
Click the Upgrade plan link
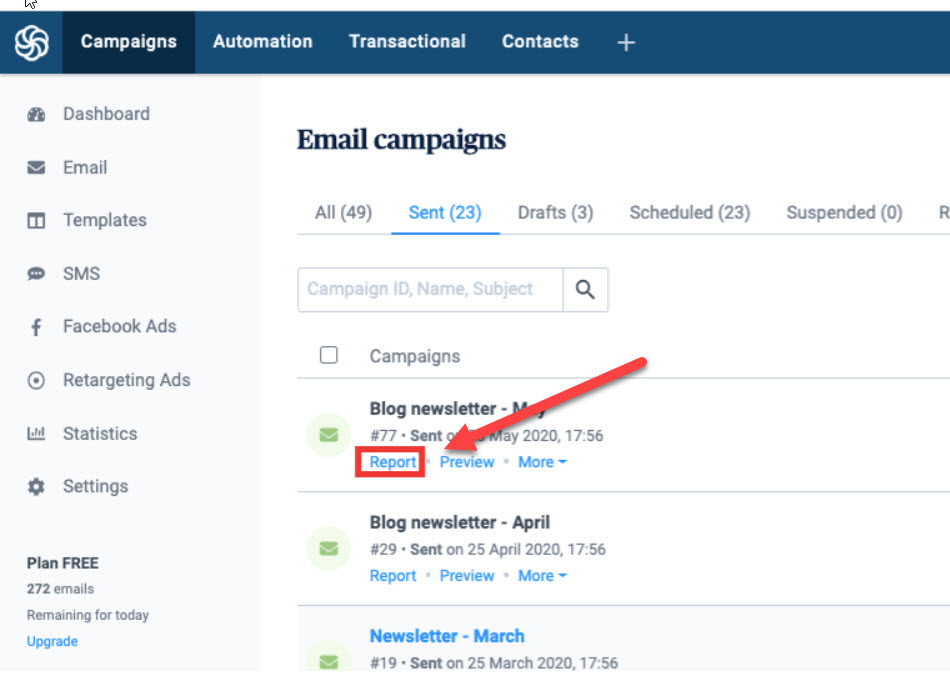52,641
